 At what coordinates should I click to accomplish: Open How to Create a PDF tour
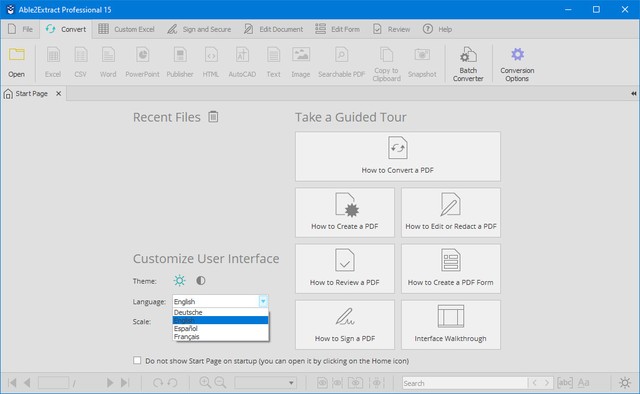coord(345,212)
